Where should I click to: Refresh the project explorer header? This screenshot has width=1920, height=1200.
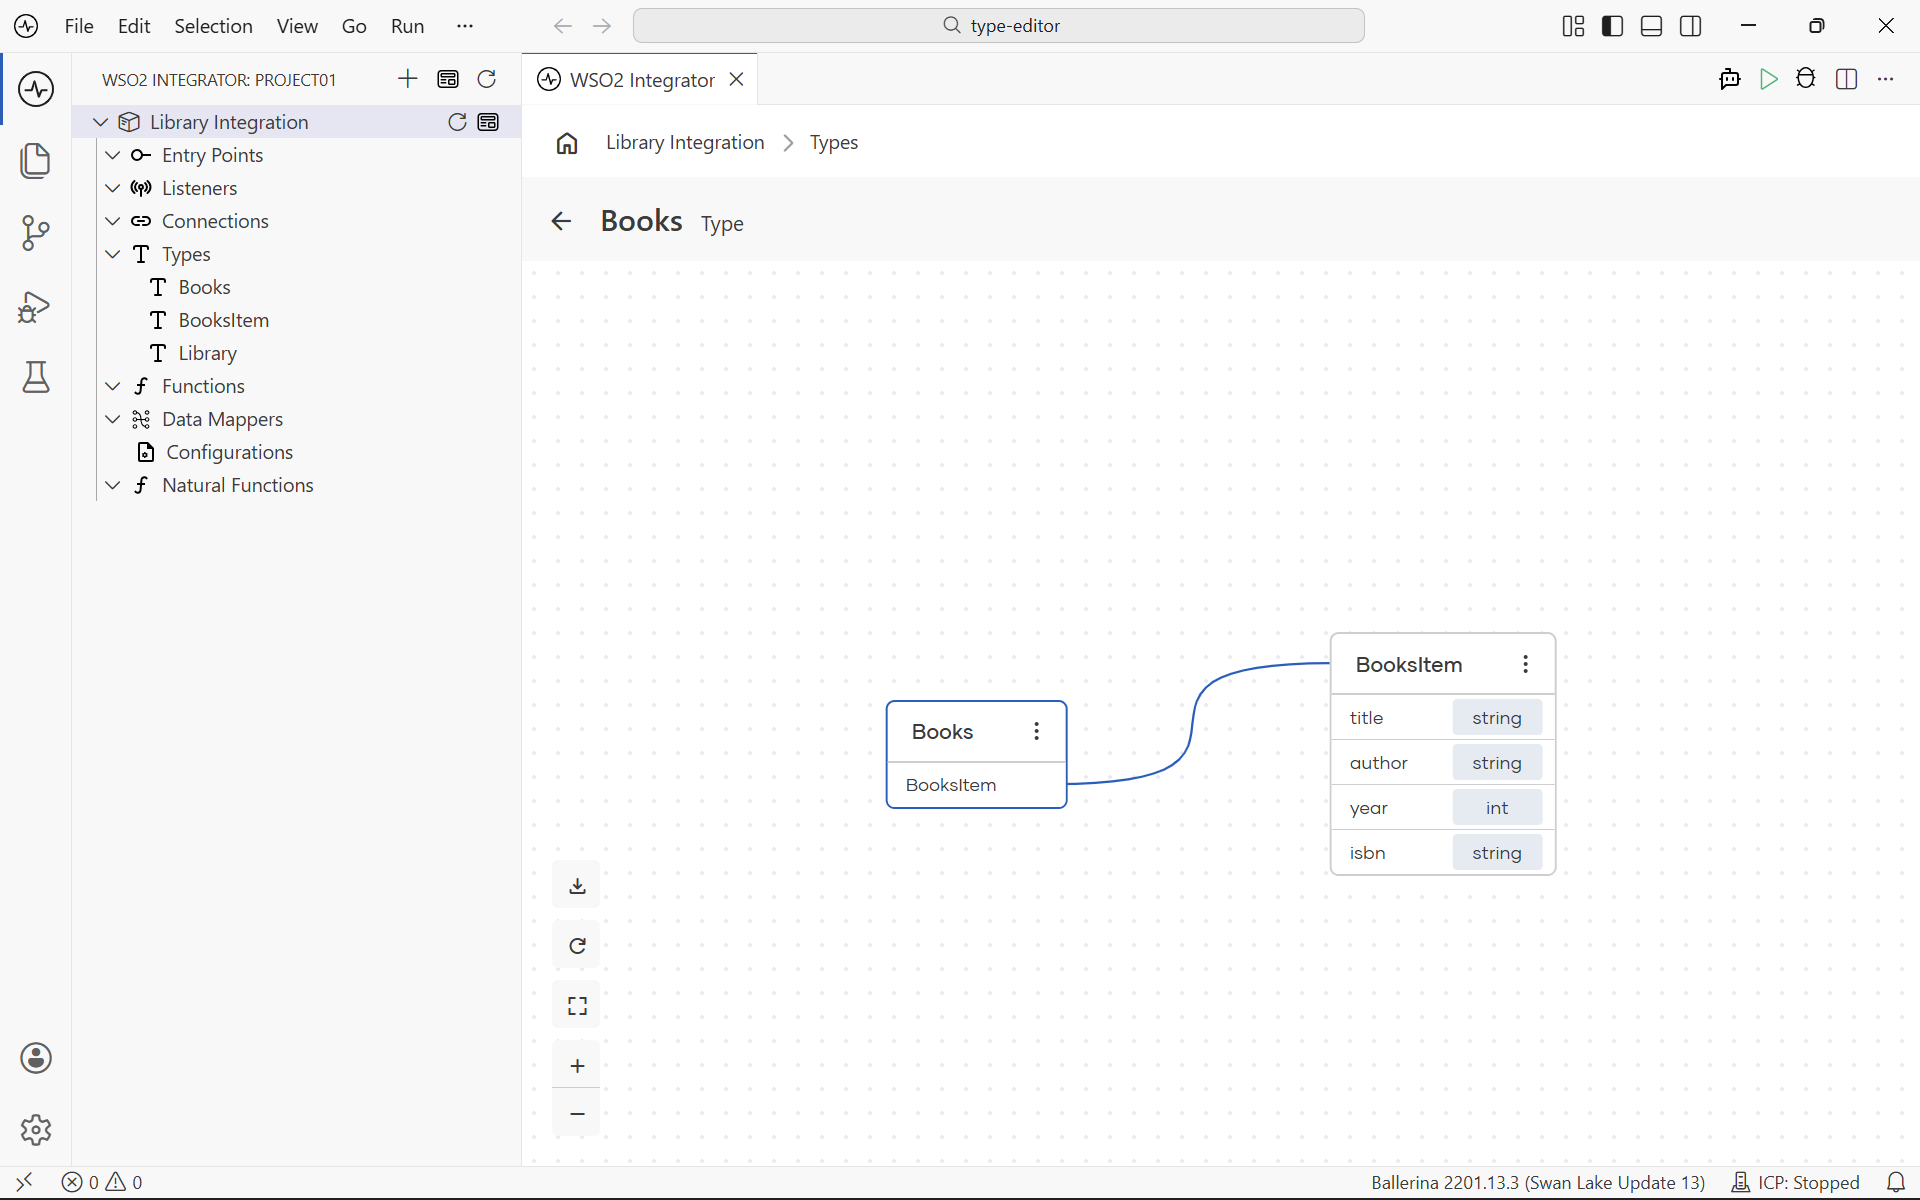pos(487,79)
